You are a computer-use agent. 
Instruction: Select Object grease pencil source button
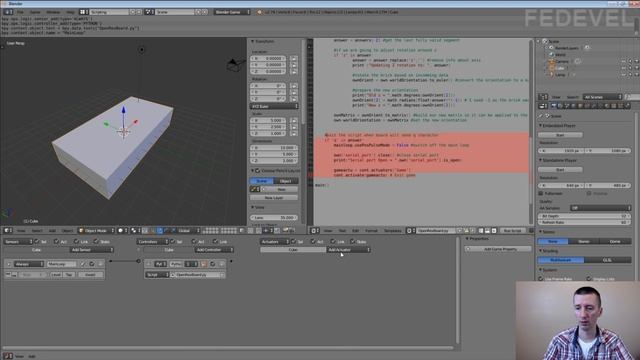[x=286, y=181]
